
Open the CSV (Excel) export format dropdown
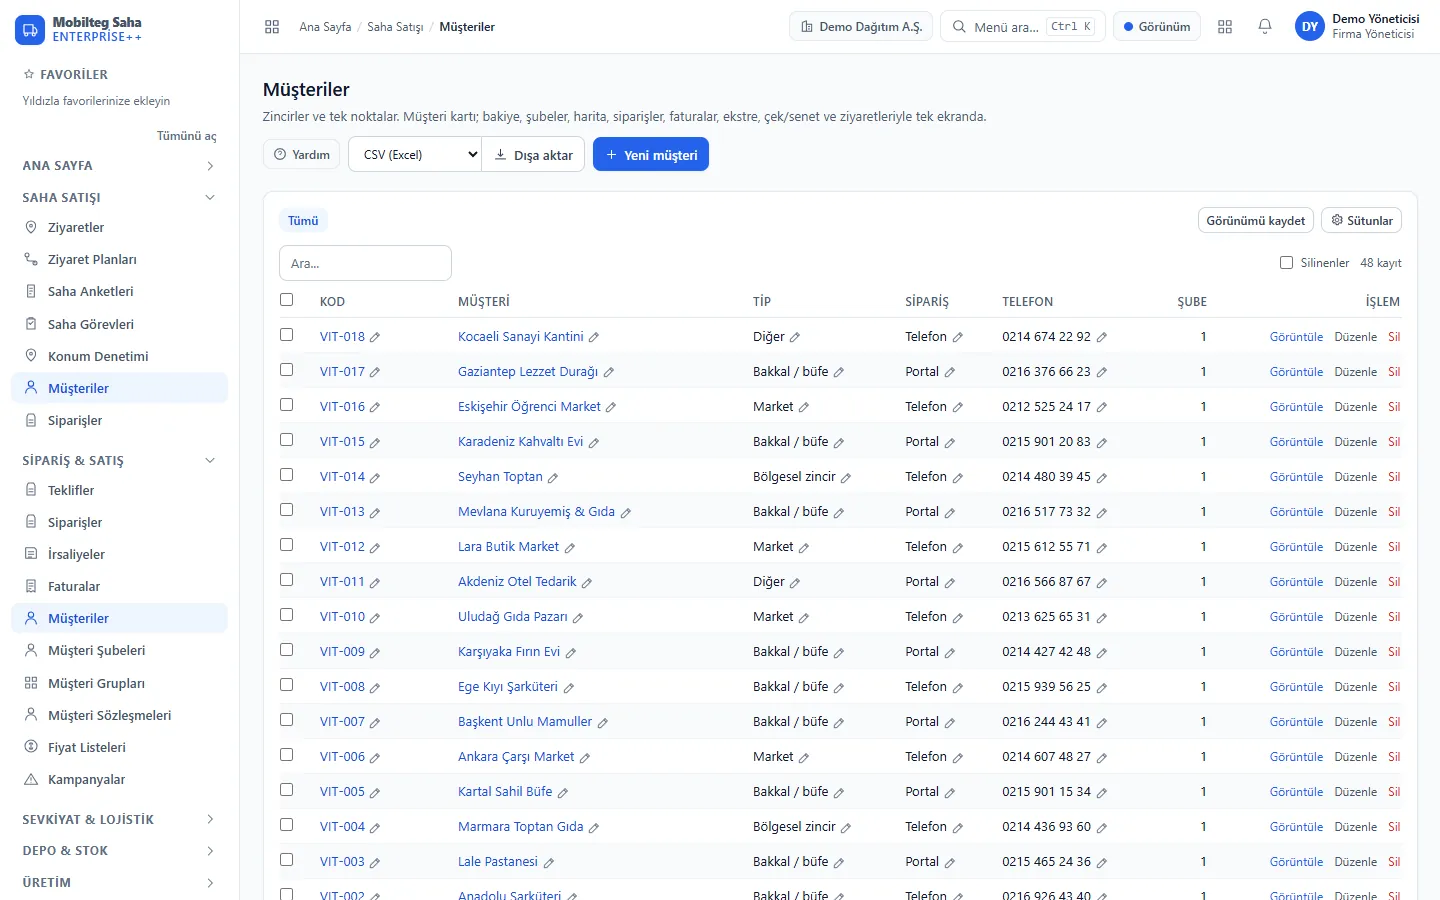pyautogui.click(x=415, y=155)
